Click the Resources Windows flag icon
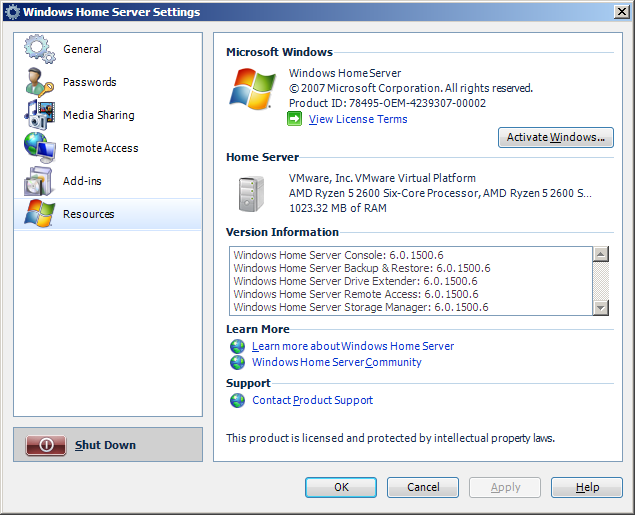This screenshot has width=635, height=515. [39, 213]
